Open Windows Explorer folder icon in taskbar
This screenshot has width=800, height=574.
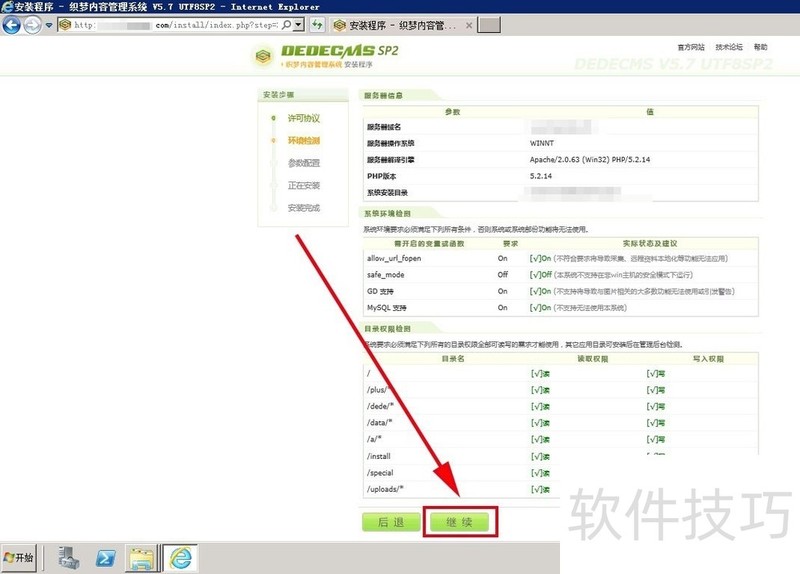142,559
